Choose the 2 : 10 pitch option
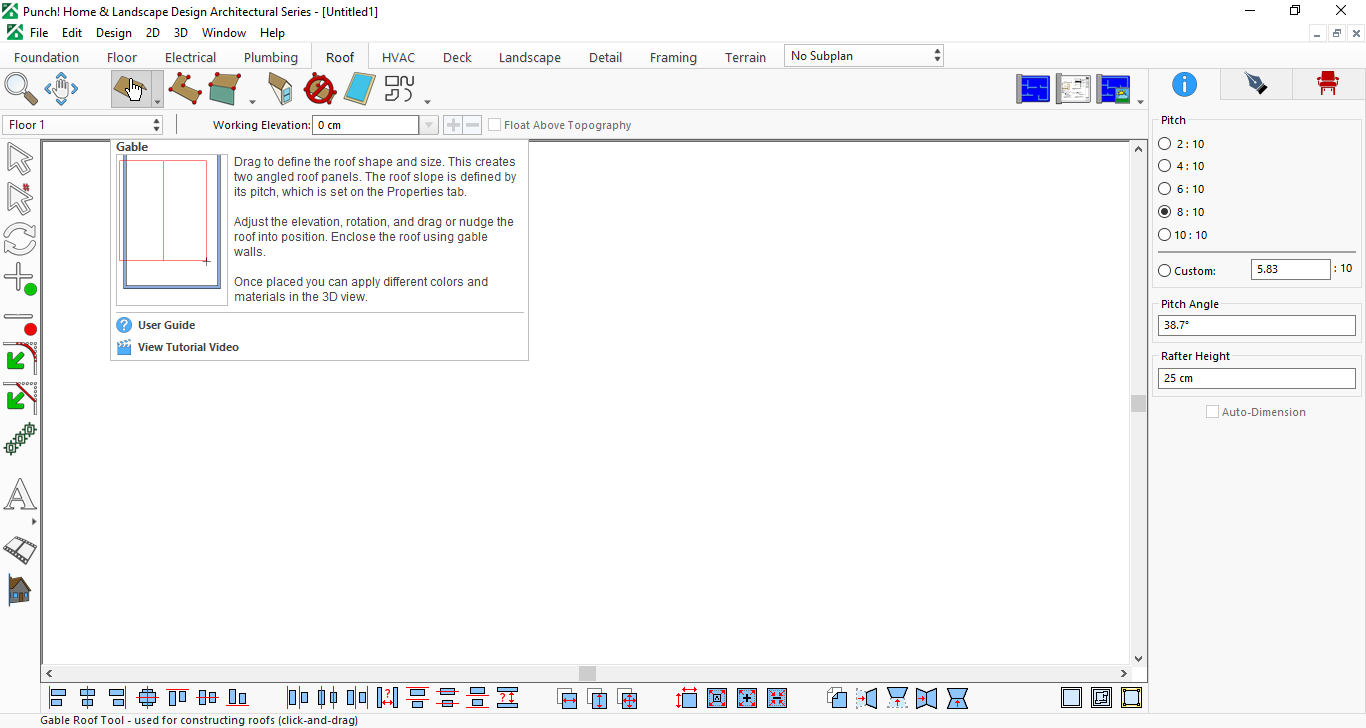Viewport: 1366px width, 728px height. pyautogui.click(x=1181, y=144)
